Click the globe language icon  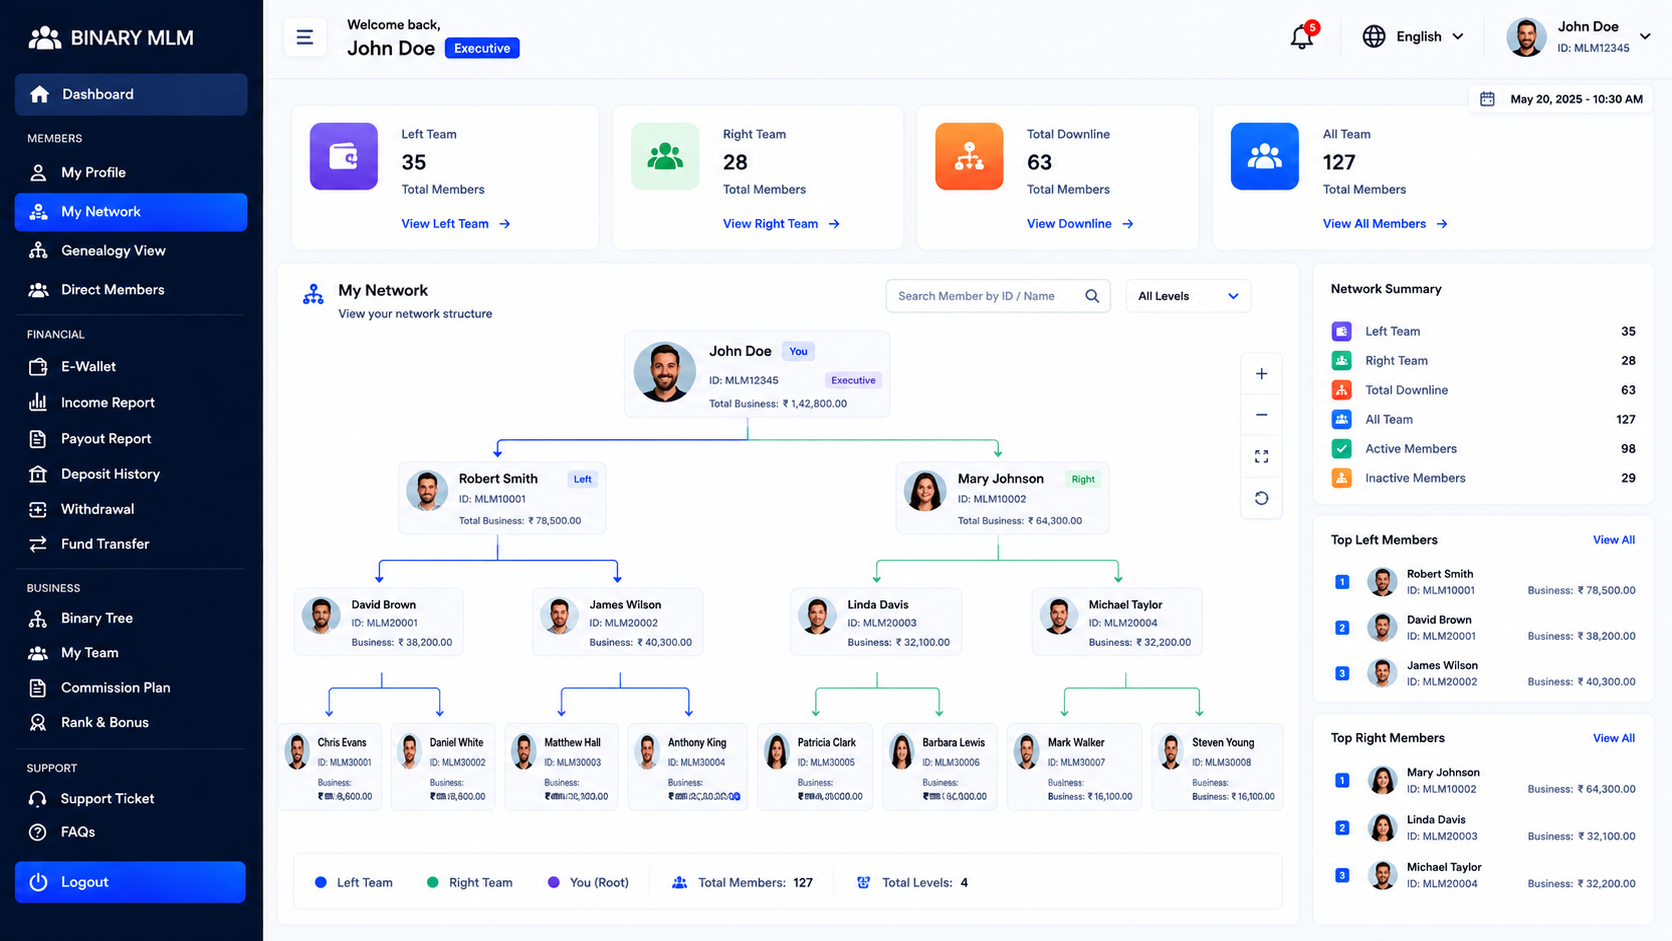(1374, 36)
